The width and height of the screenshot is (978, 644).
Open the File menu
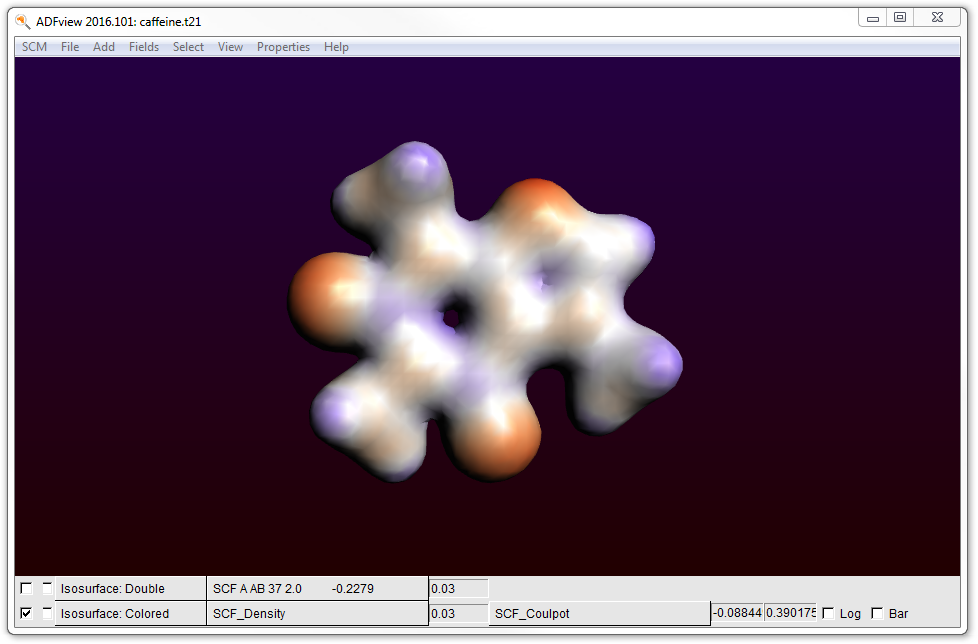click(x=70, y=47)
